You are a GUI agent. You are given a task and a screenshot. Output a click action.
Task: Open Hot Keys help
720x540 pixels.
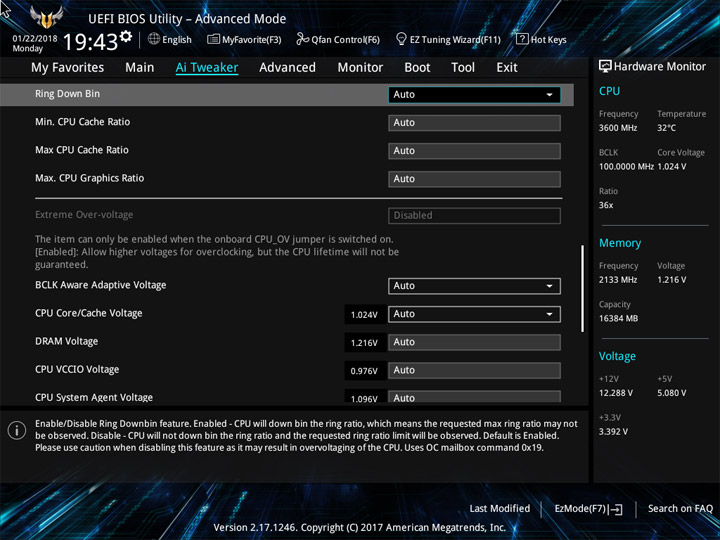[x=541, y=39]
